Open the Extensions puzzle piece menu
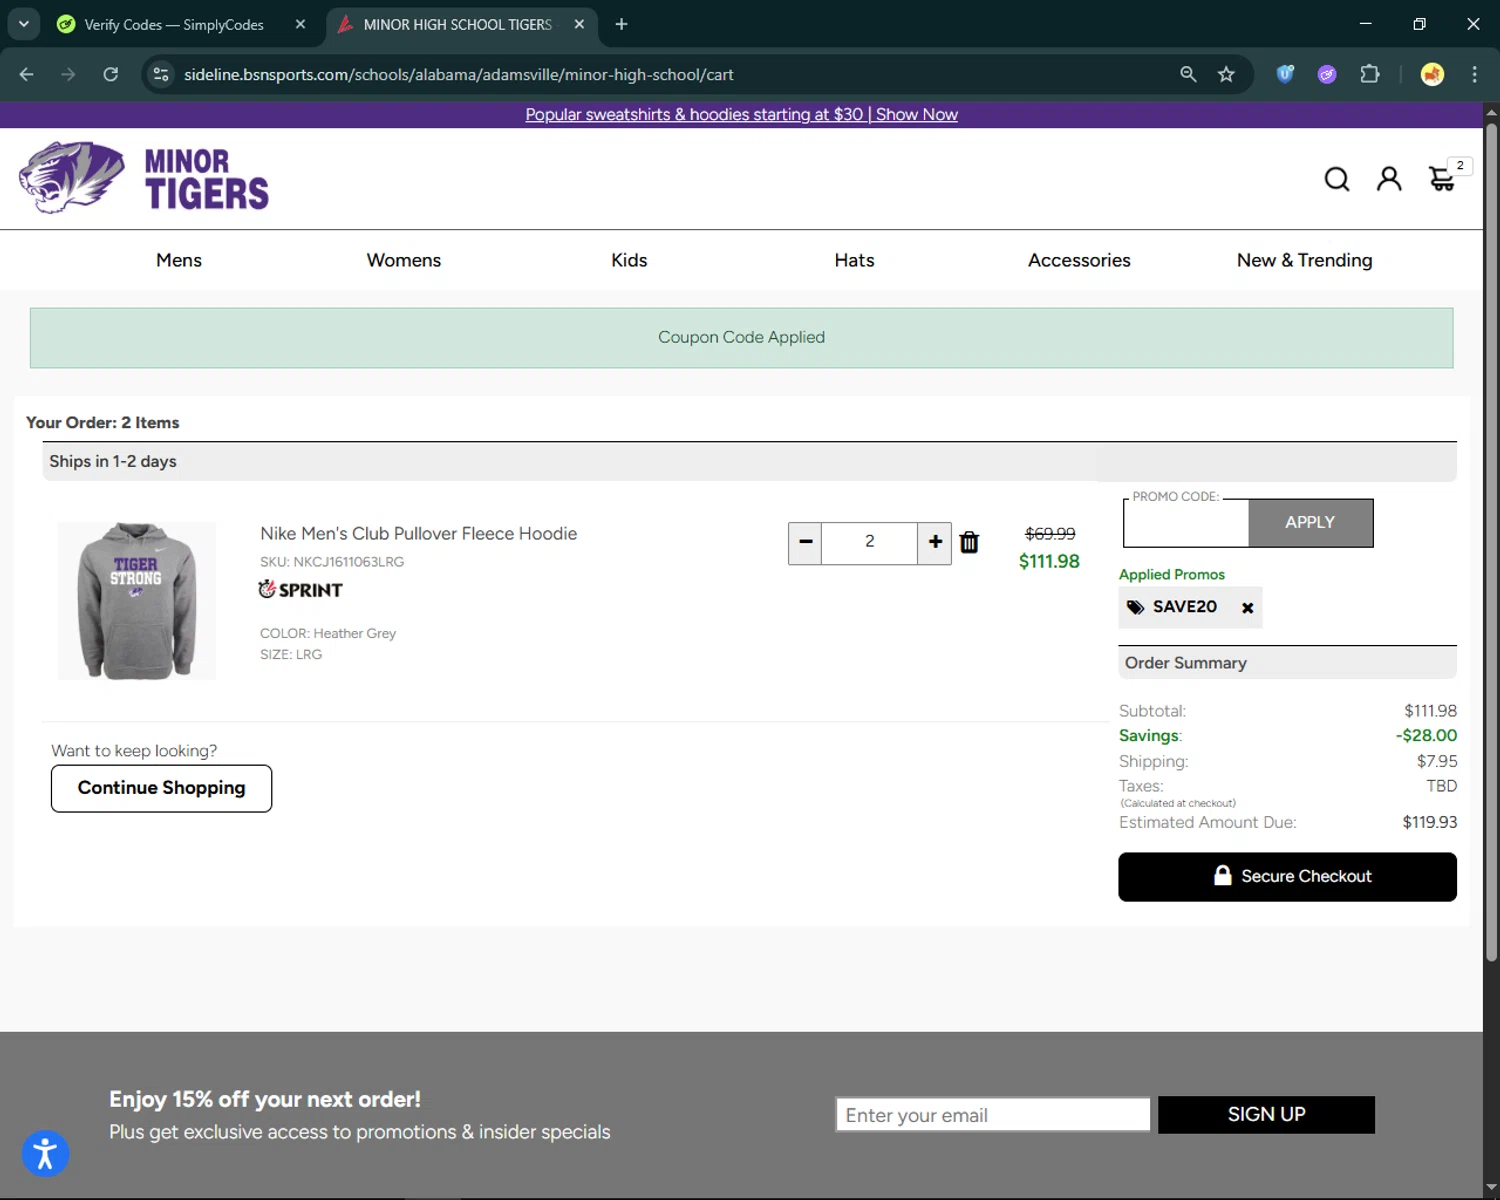This screenshot has width=1500, height=1200. coord(1370,74)
